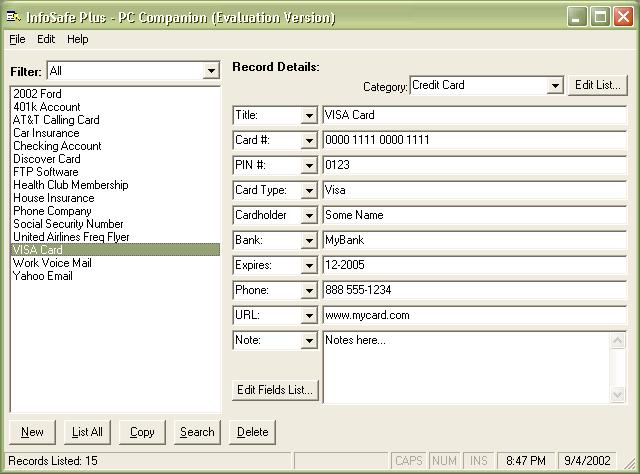Open the Bank field label dropdown
Image resolution: width=640 pixels, height=474 pixels.
(309, 240)
